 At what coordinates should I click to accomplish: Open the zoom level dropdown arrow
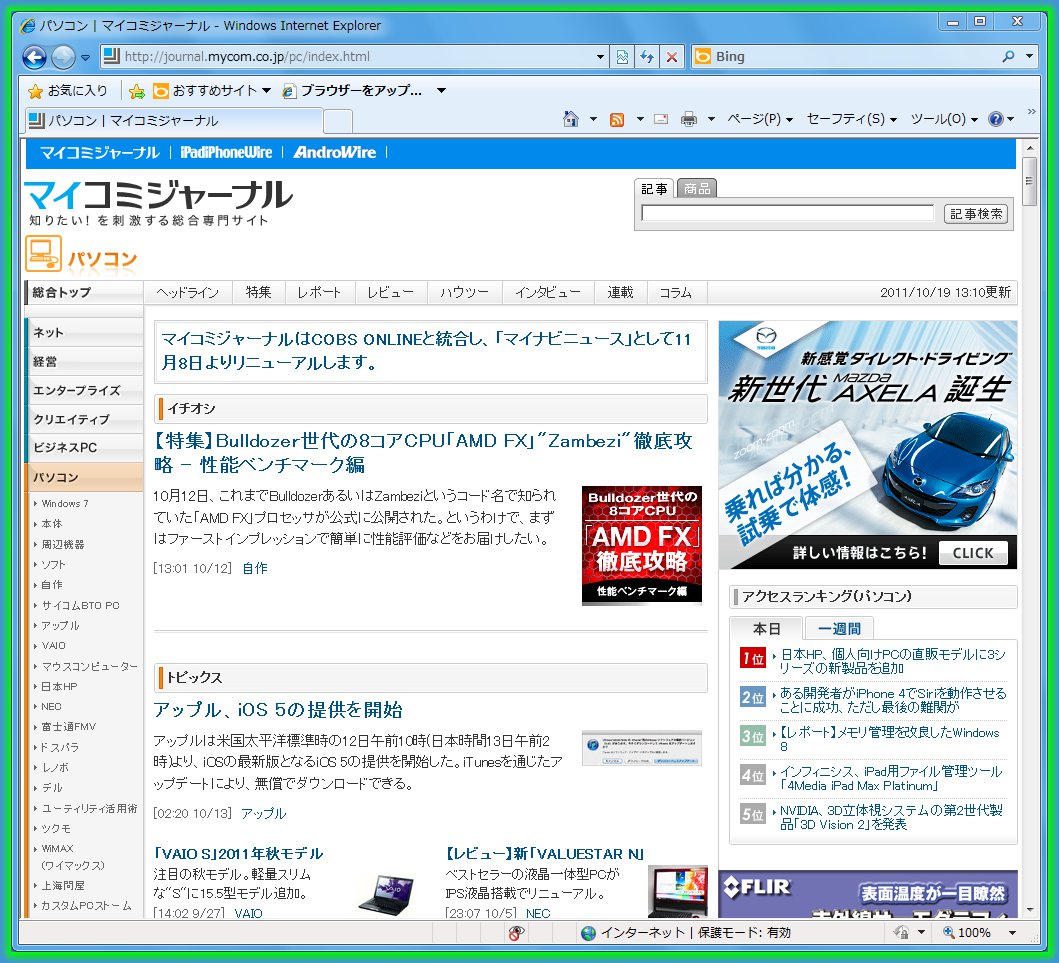pos(1012,933)
